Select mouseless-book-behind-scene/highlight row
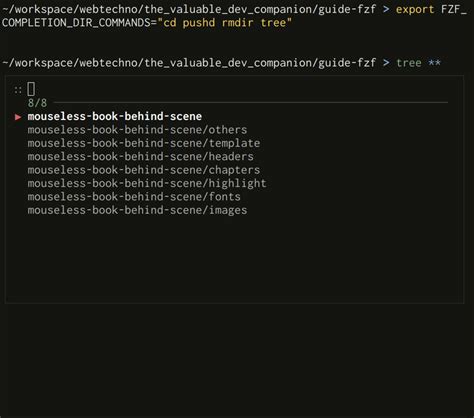The height and width of the screenshot is (418, 474). (147, 183)
